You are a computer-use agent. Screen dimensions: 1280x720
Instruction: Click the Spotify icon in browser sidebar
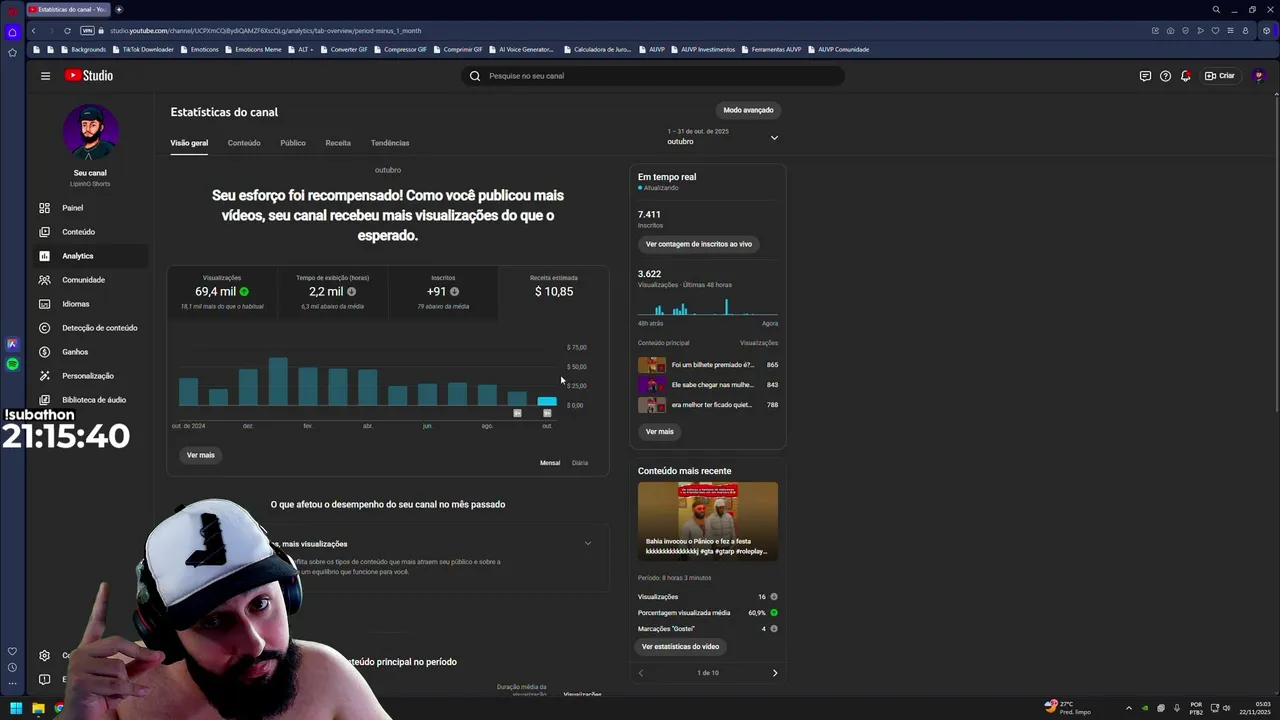pyautogui.click(x=12, y=365)
